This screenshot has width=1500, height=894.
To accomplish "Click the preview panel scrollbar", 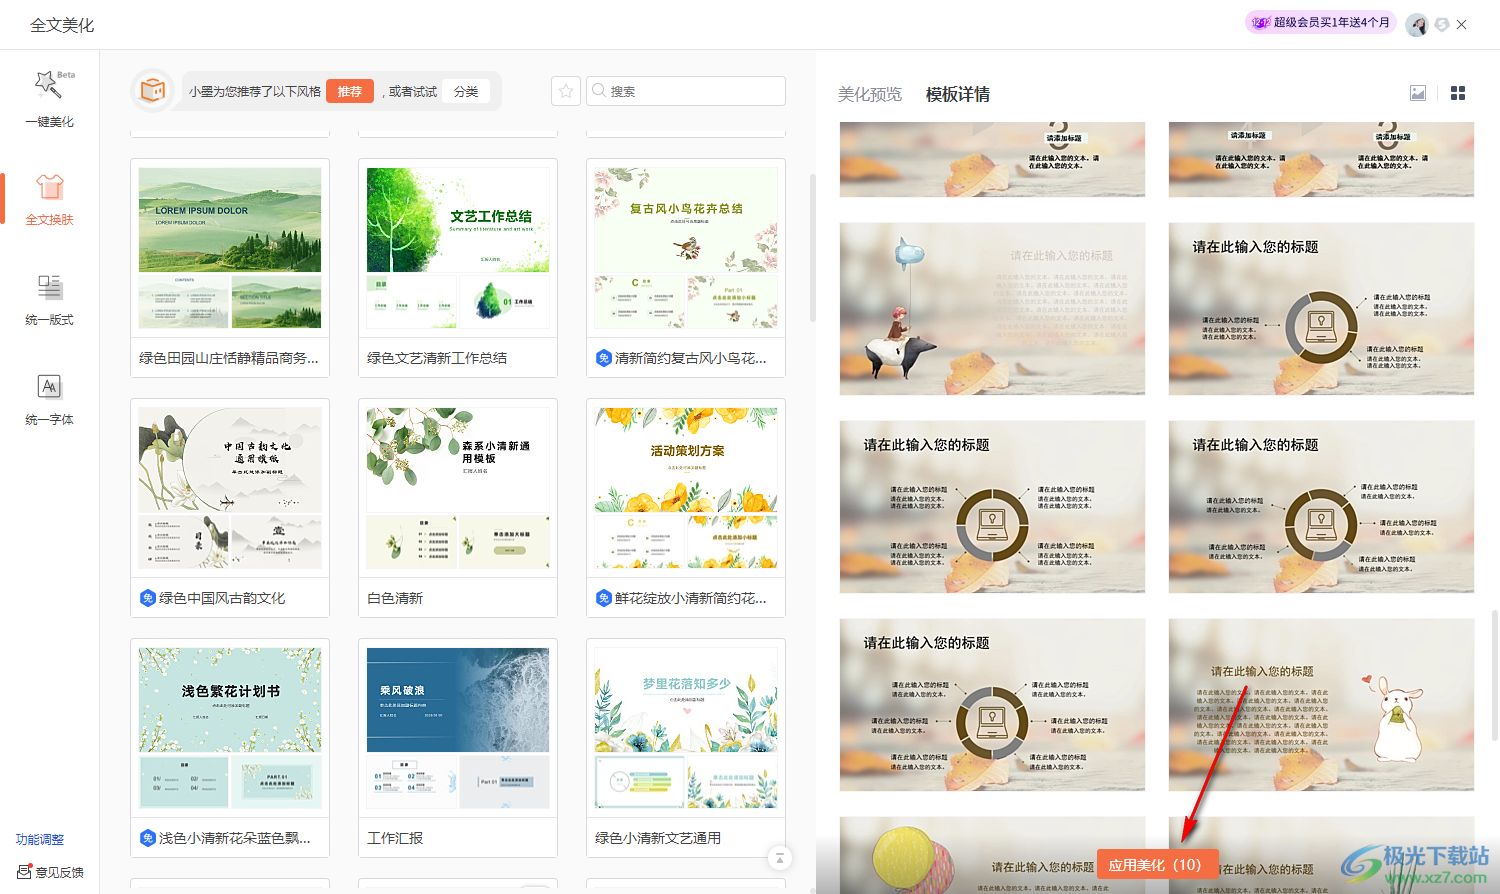I will coord(1495,675).
